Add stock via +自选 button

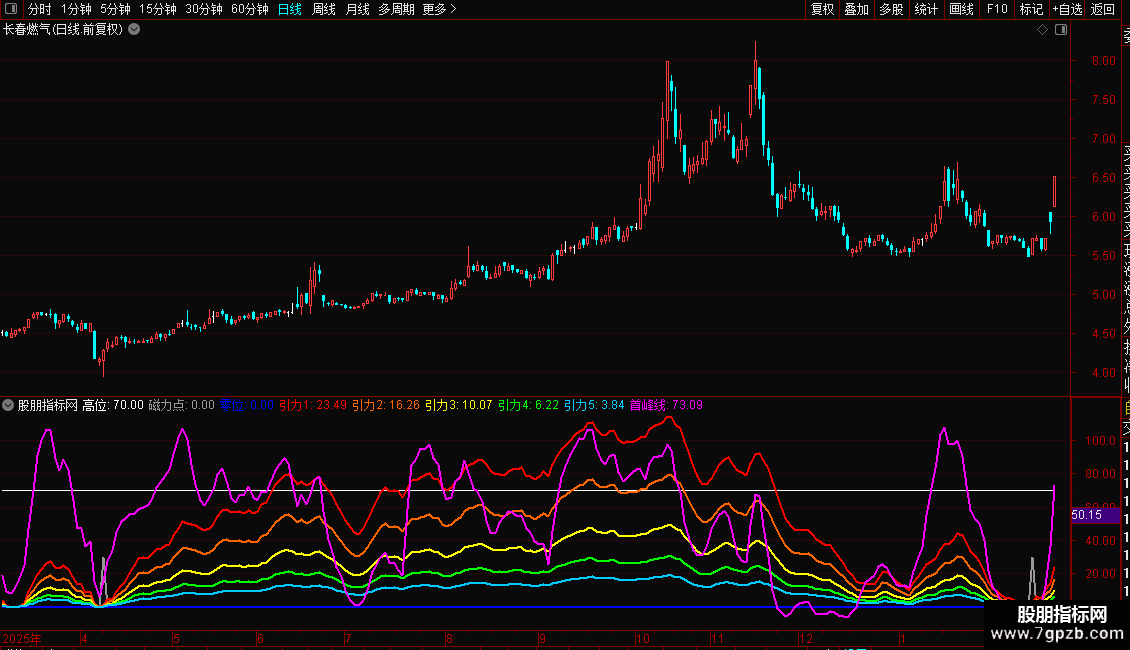pos(1067,9)
